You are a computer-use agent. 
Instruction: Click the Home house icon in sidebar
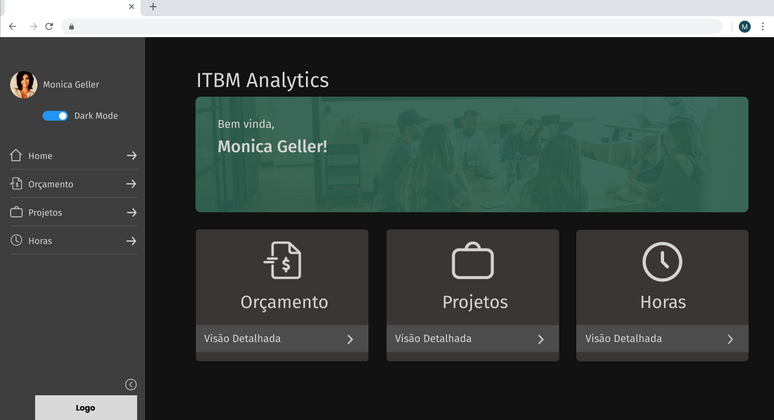coord(16,155)
